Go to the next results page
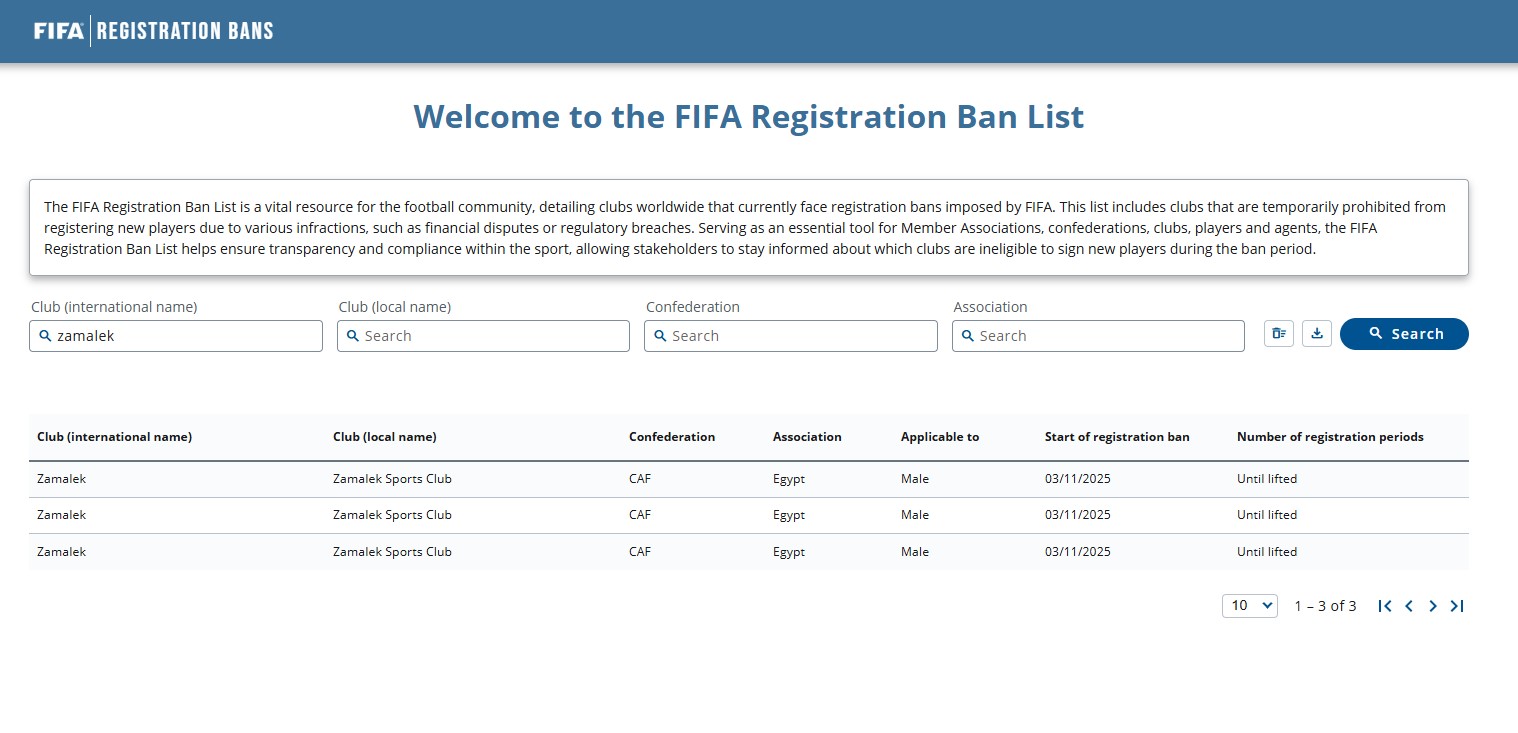This screenshot has width=1518, height=733. pos(1433,606)
